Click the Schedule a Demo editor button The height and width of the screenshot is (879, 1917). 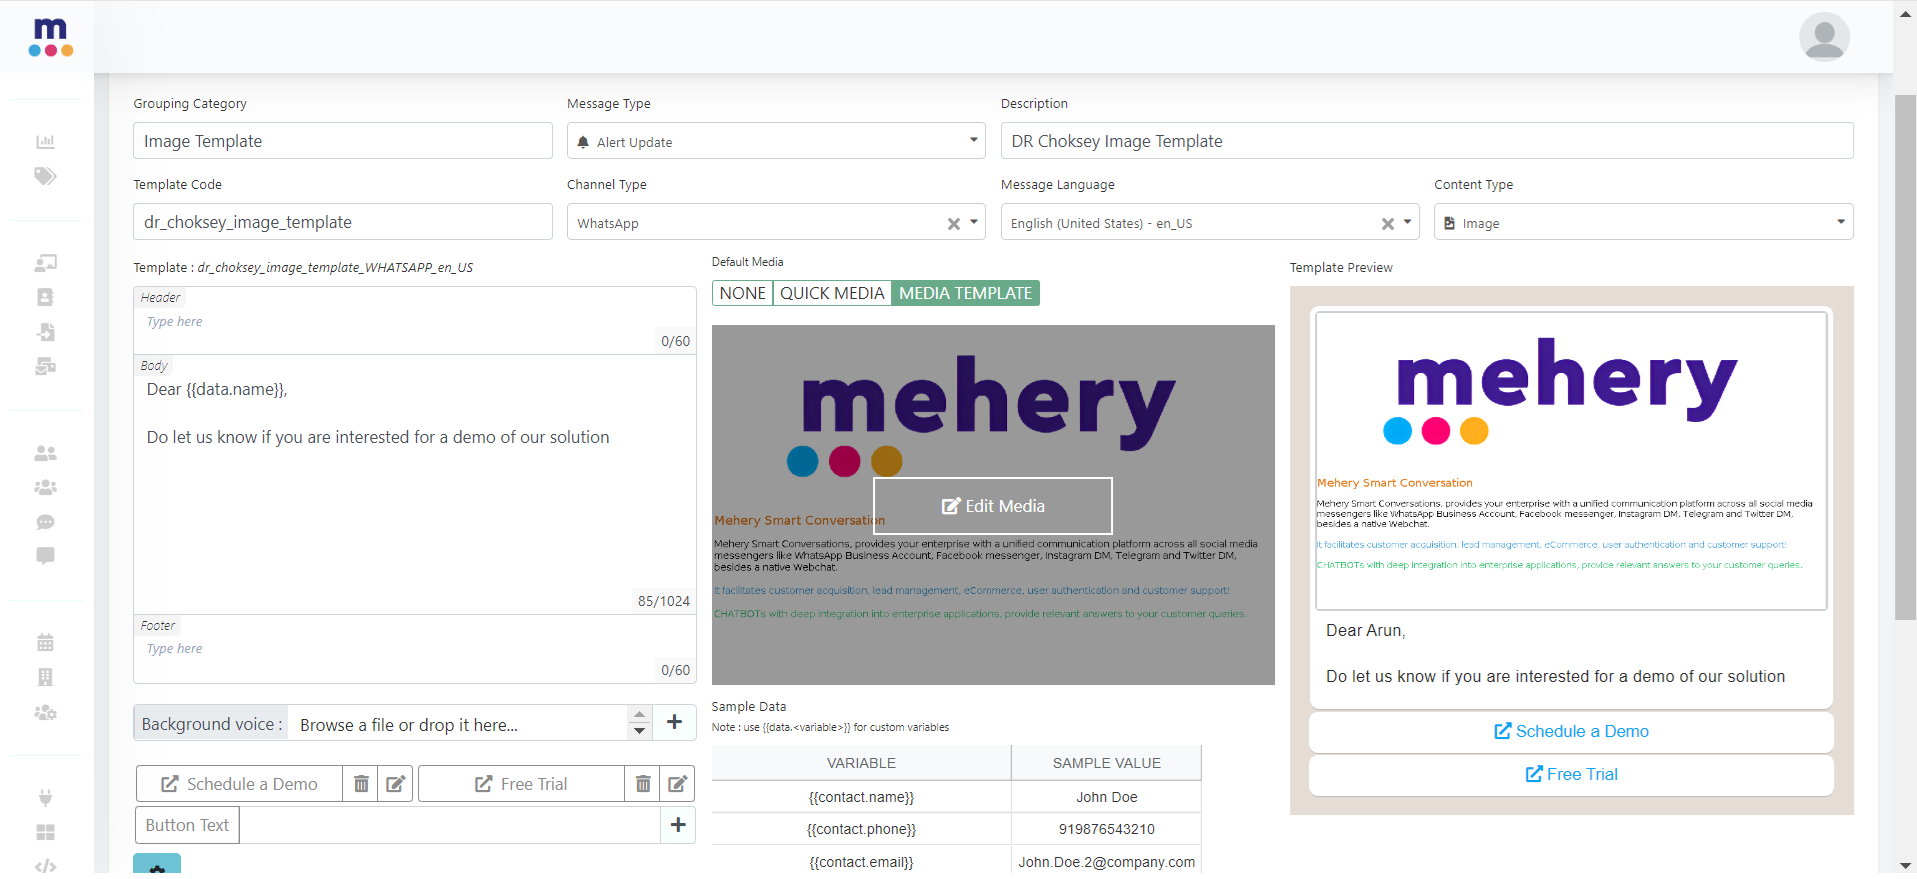point(240,784)
